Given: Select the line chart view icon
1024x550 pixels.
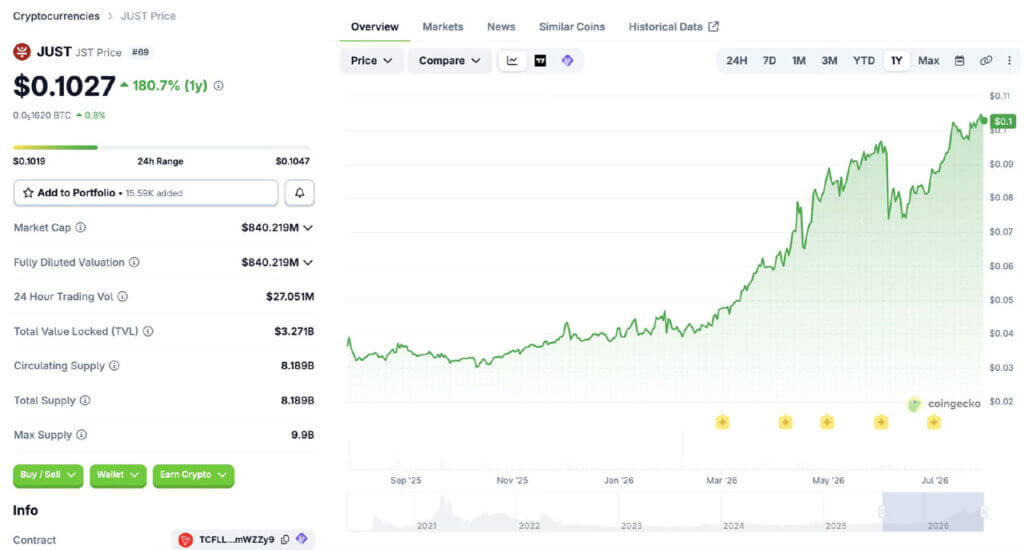Looking at the screenshot, I should click(x=512, y=61).
